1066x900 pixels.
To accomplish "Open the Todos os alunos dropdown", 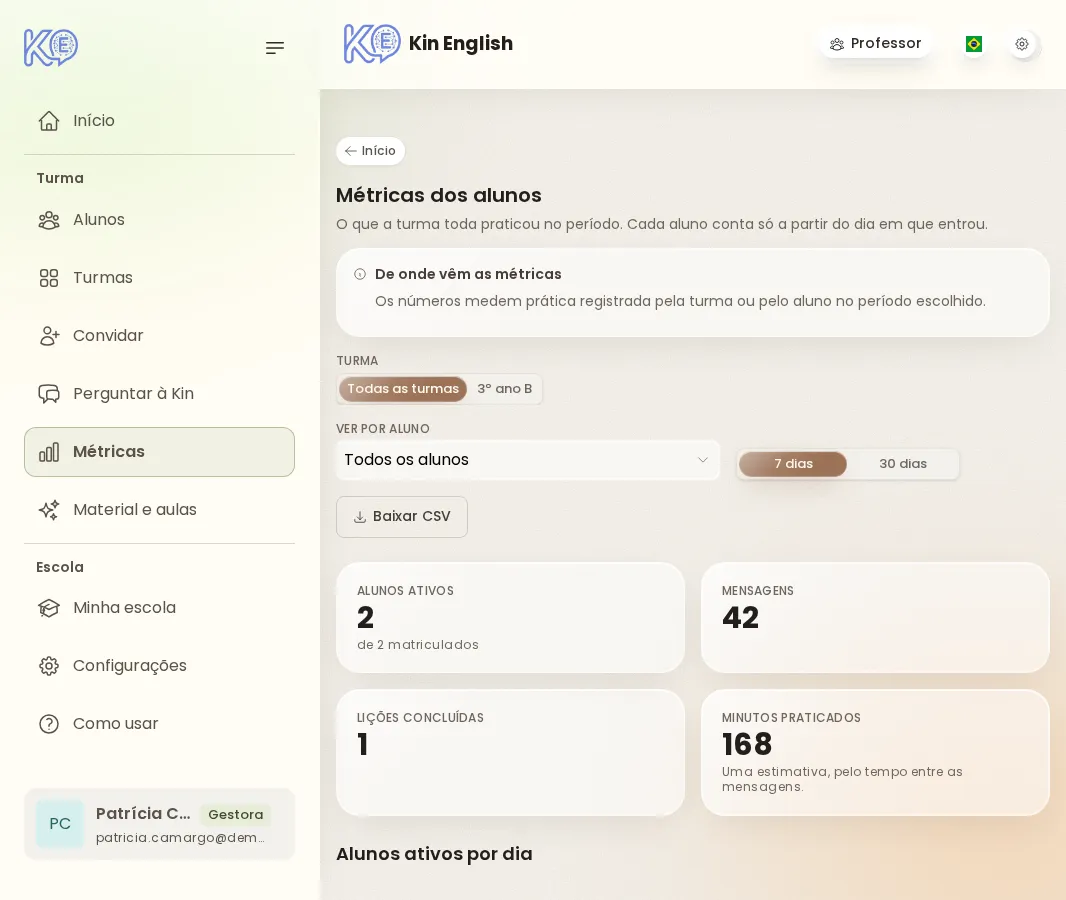I will pos(528,460).
